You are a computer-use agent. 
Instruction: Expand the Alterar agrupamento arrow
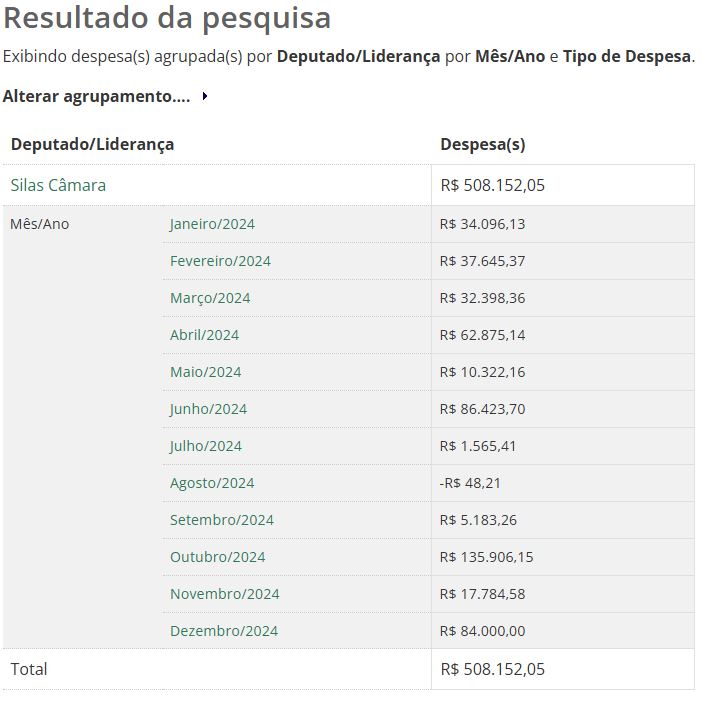(205, 97)
